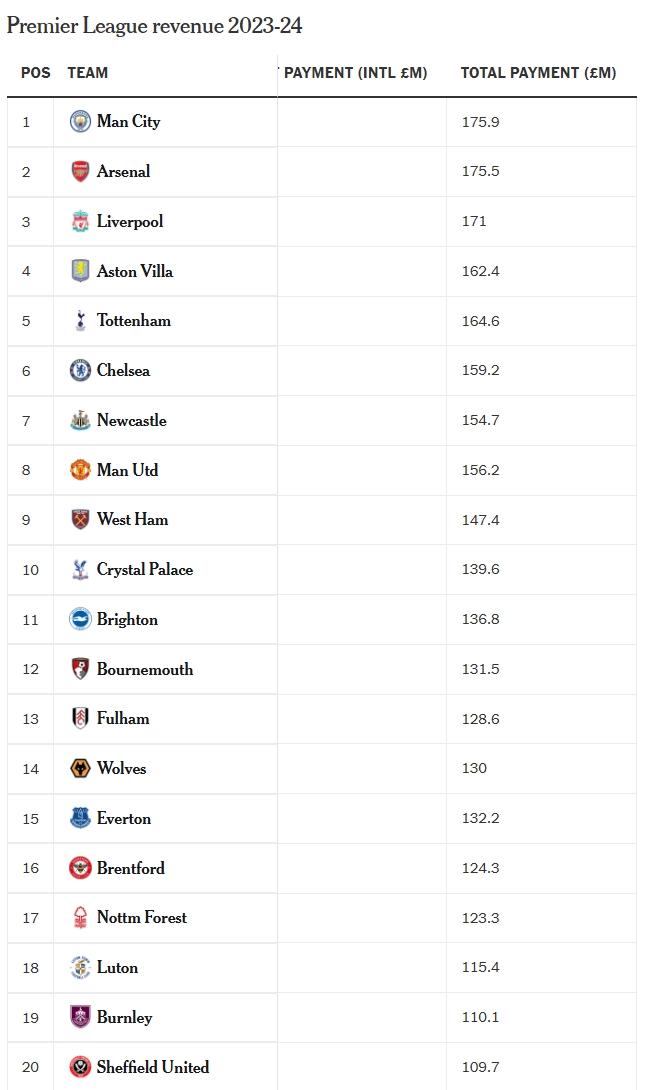Click the Arsenal club crest
Screen dimensions: 655x1090
[x=80, y=172]
